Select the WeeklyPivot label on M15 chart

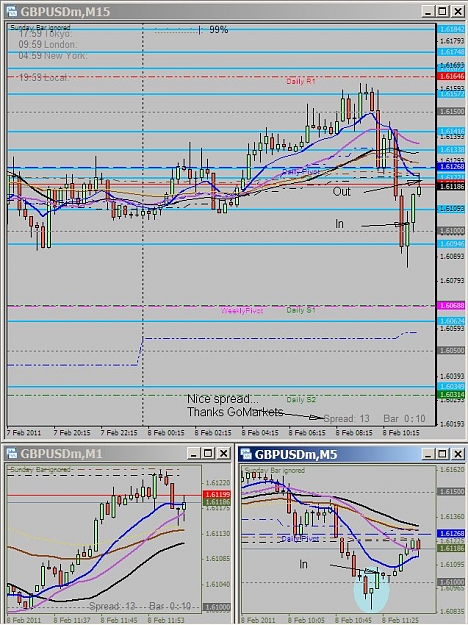(x=242, y=311)
